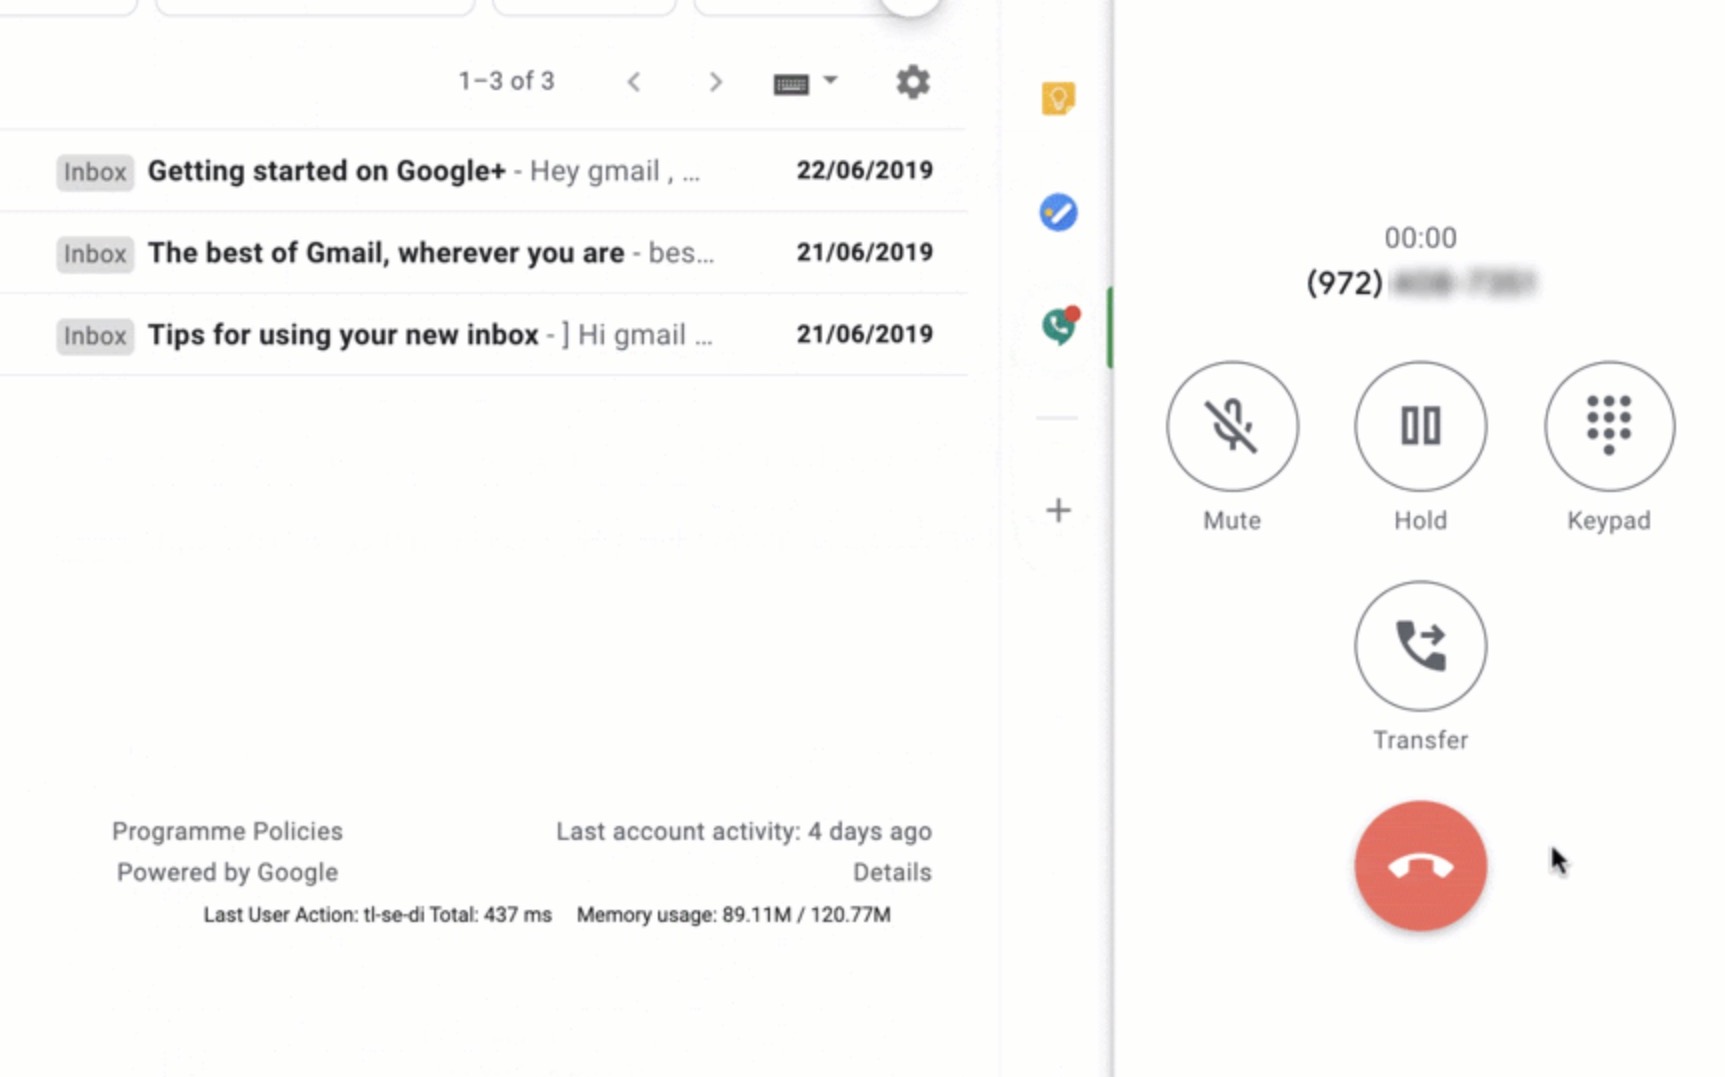Open email Tips for using your new inbox
This screenshot has height=1077, width=1725.
coord(483,335)
